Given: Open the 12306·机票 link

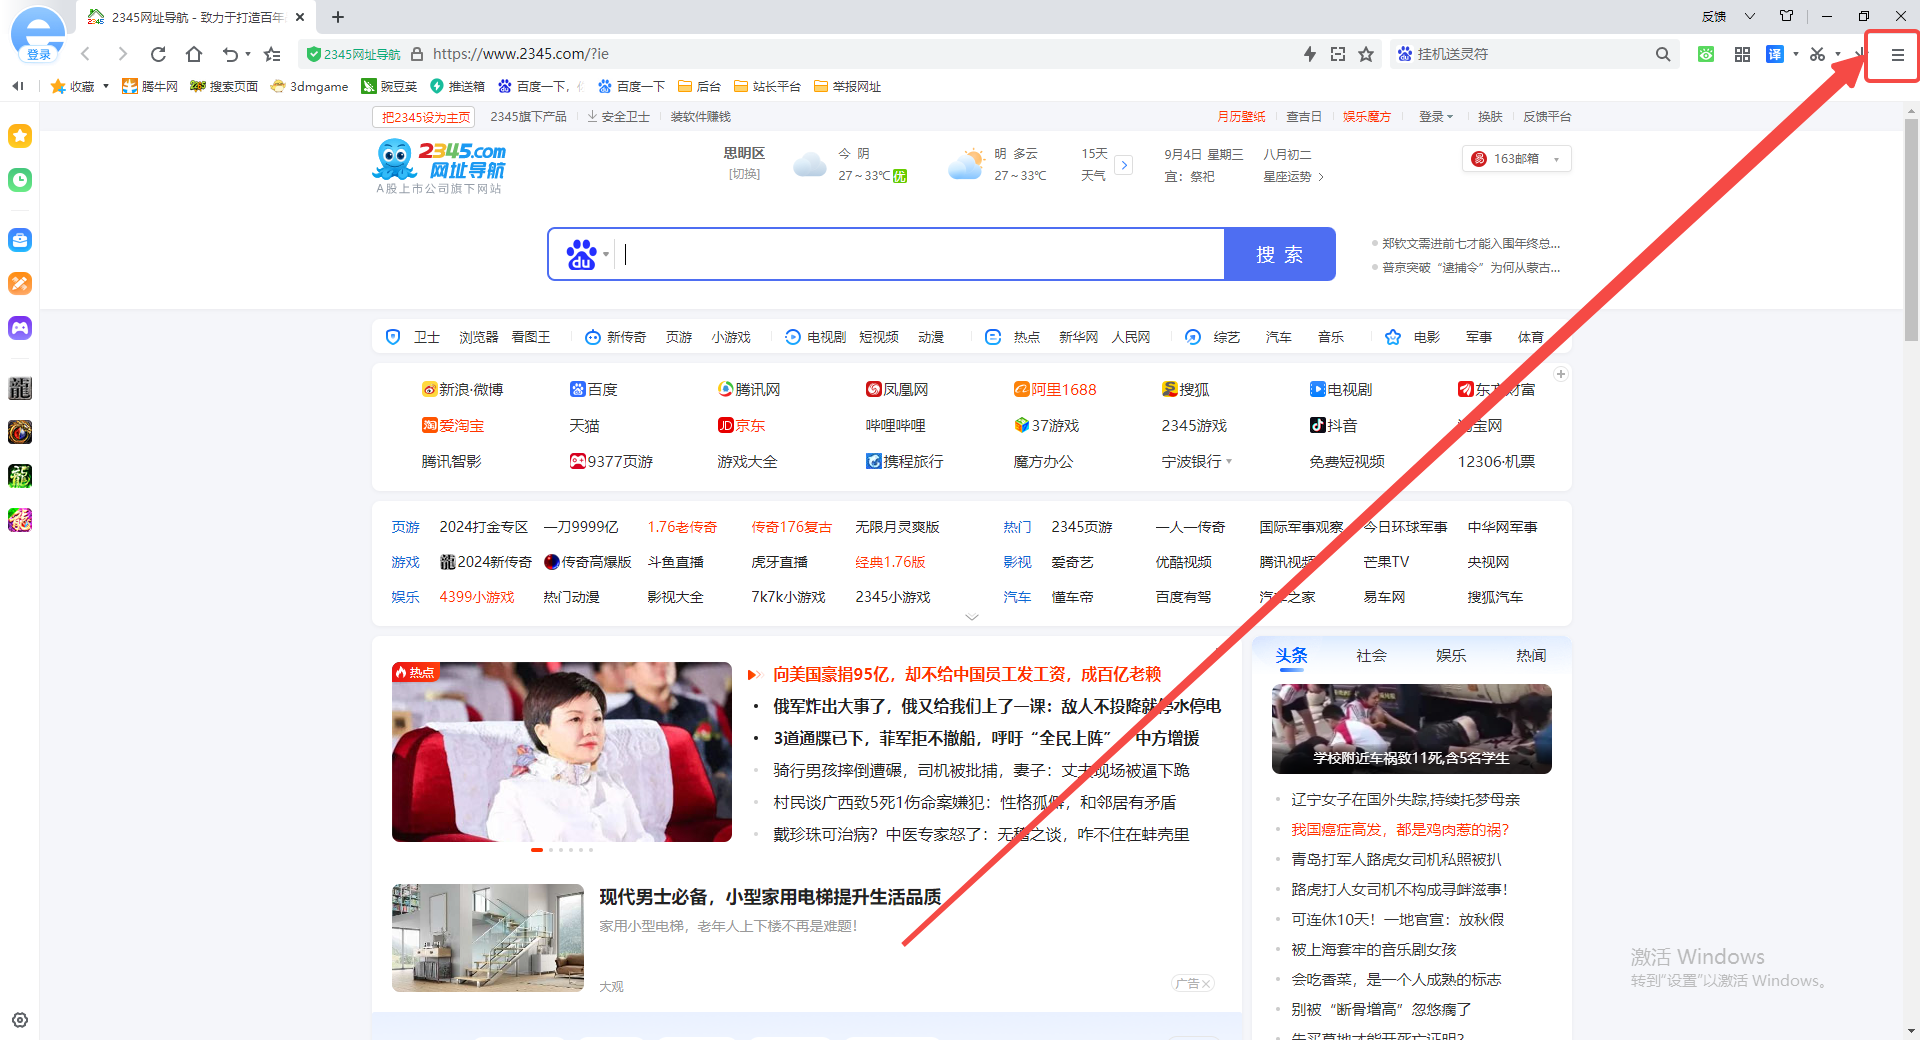Looking at the screenshot, I should (1496, 462).
